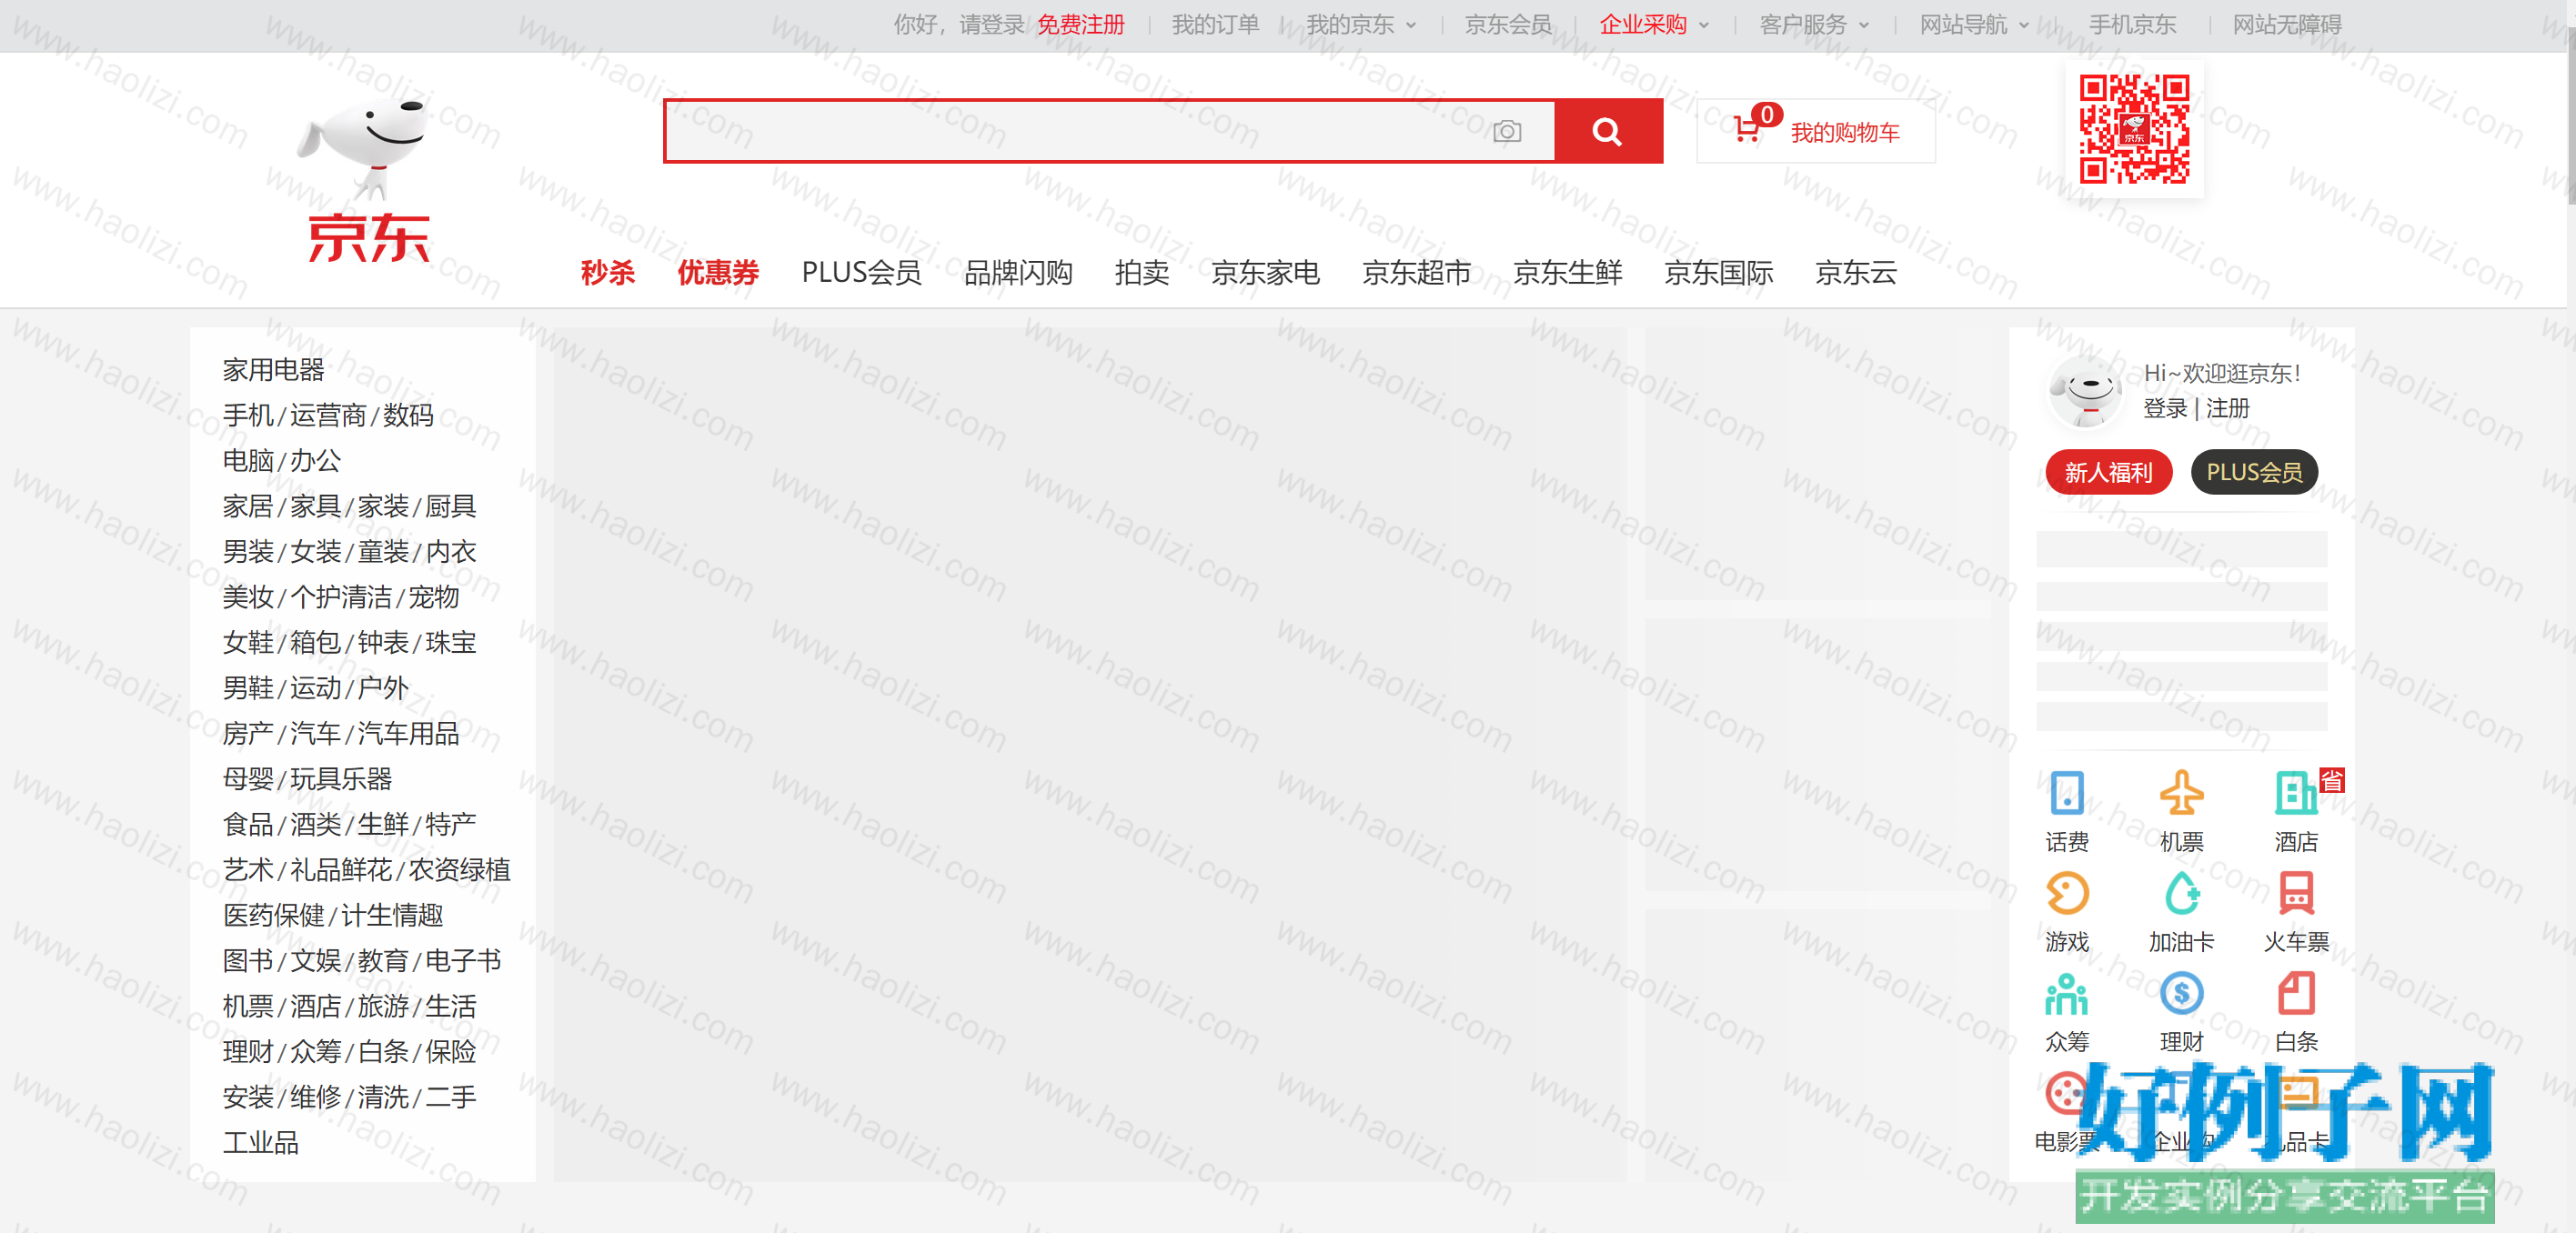The height and width of the screenshot is (1233, 2576).
Task: Click the red 免费注册 link
Action: [1081, 25]
